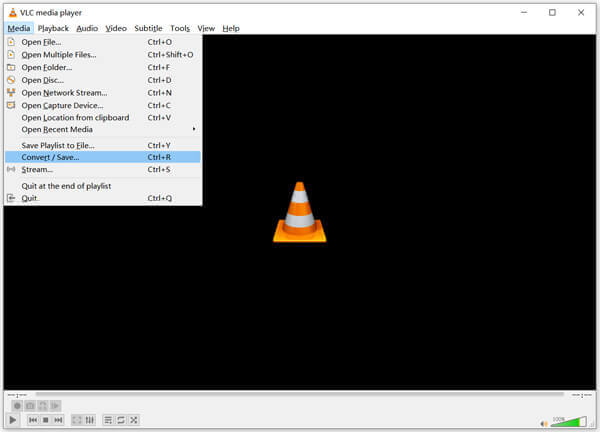Select Stream in the Media menu

coord(103,169)
